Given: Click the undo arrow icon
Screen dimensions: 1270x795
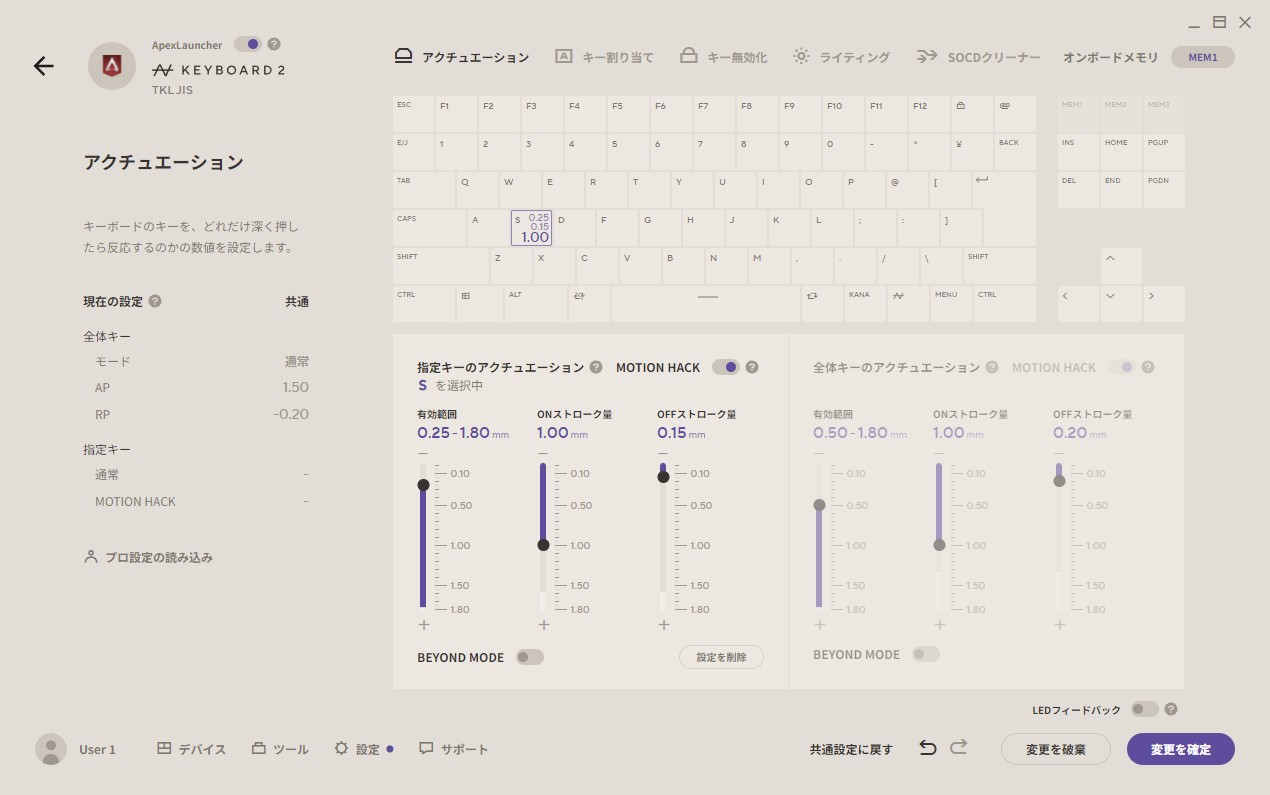Looking at the screenshot, I should [927, 746].
